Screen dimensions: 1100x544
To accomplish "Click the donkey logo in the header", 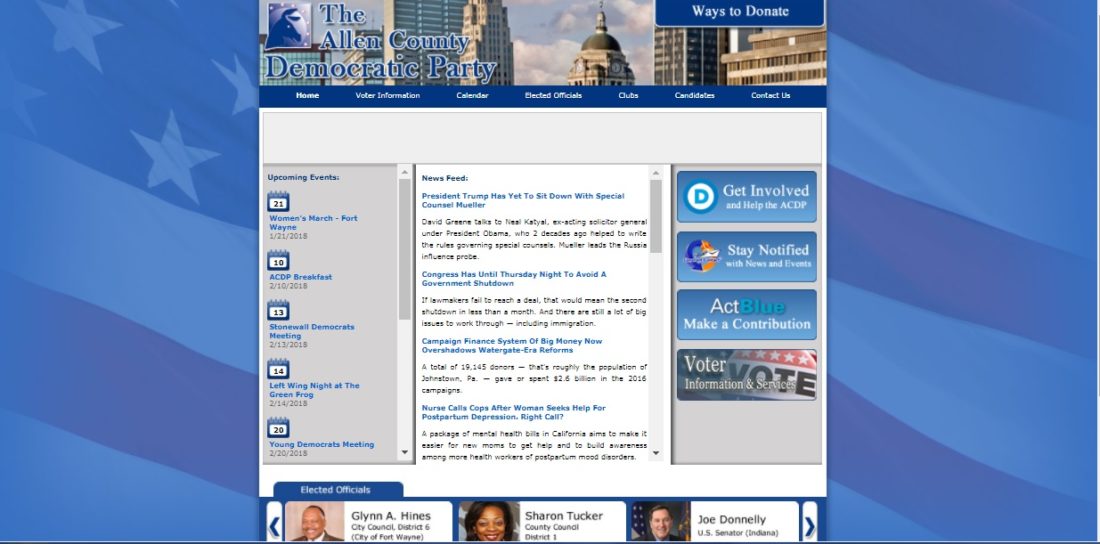I will tap(288, 26).
